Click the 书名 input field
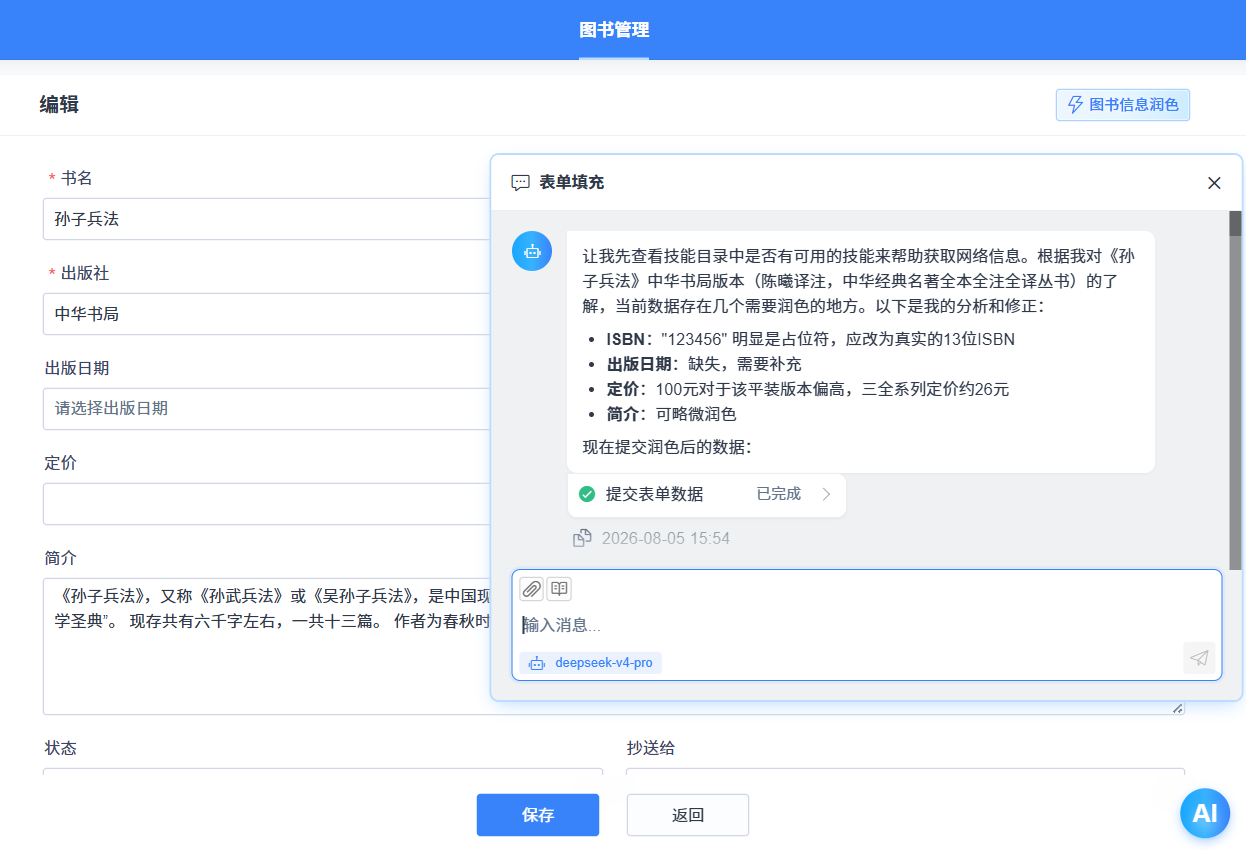 point(266,219)
